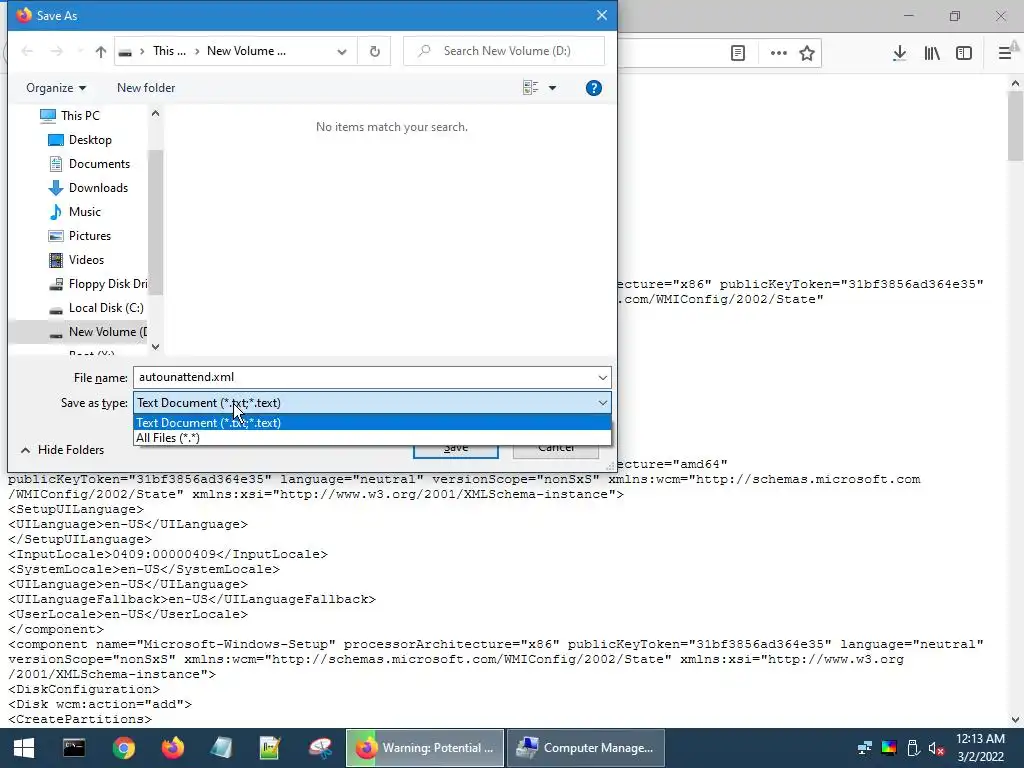Open the Organize menu

56,88
